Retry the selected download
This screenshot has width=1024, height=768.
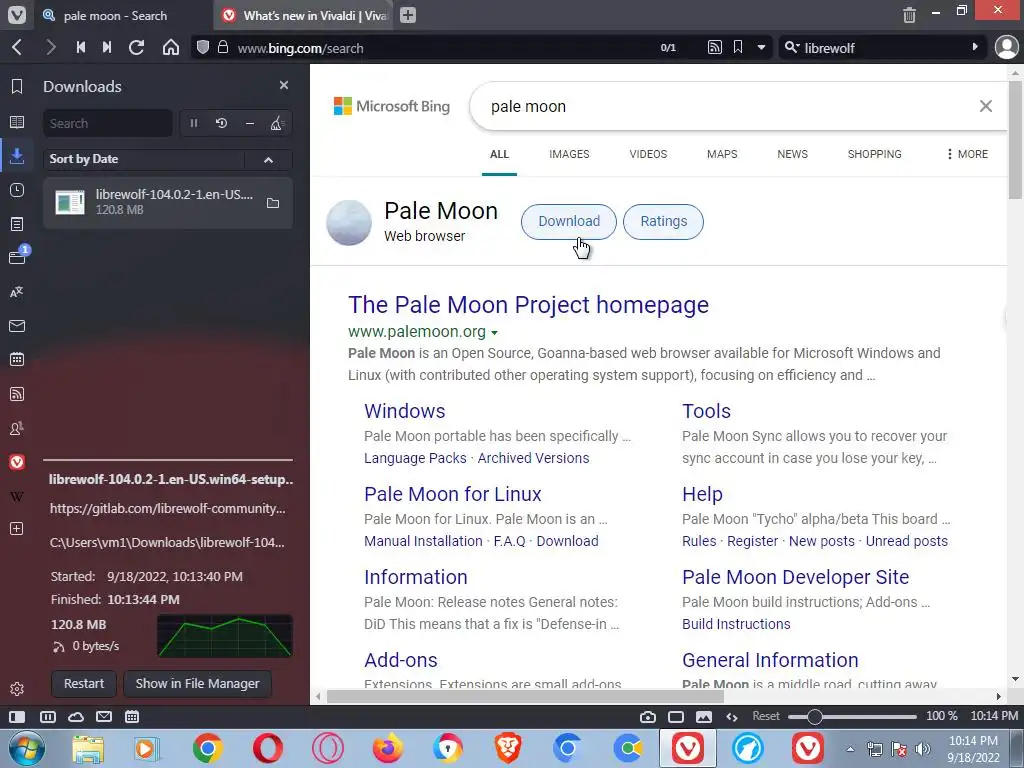221,123
